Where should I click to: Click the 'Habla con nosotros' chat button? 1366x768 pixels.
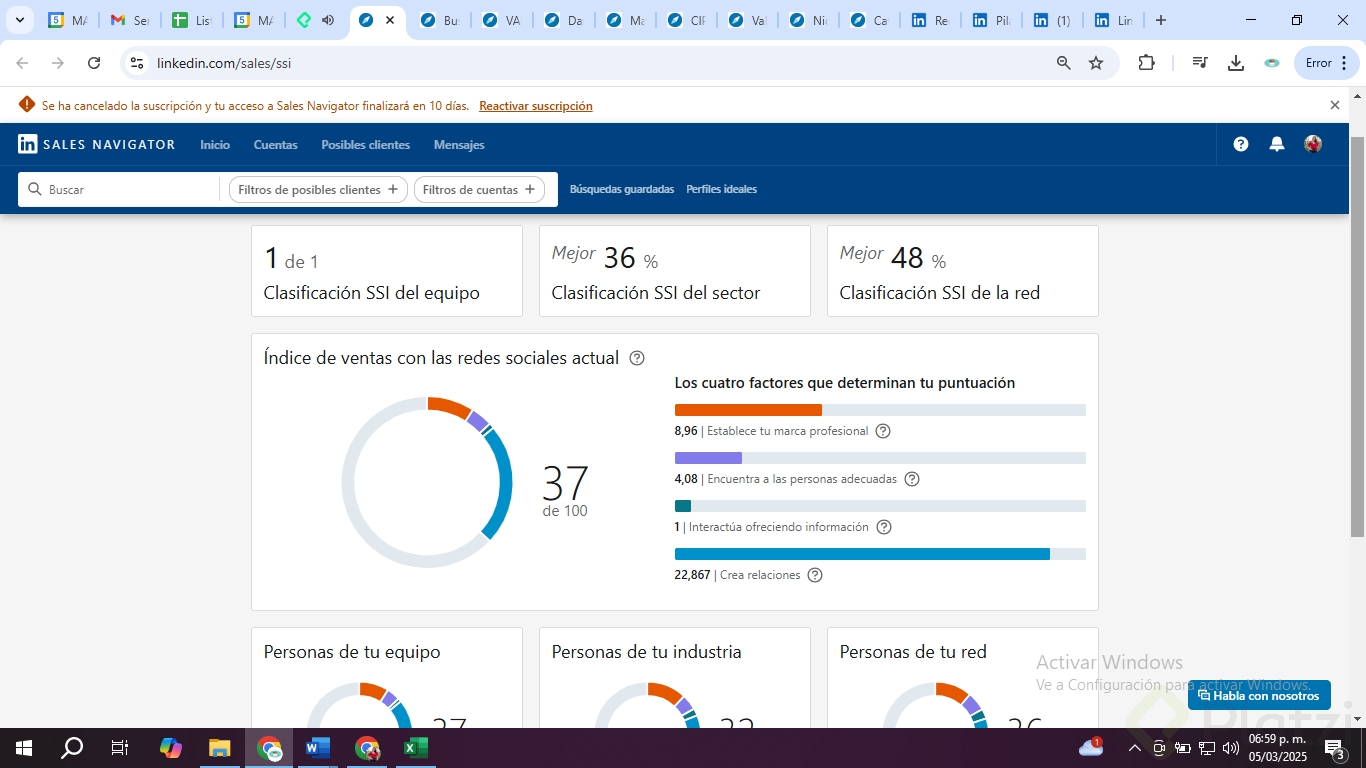tap(1259, 695)
